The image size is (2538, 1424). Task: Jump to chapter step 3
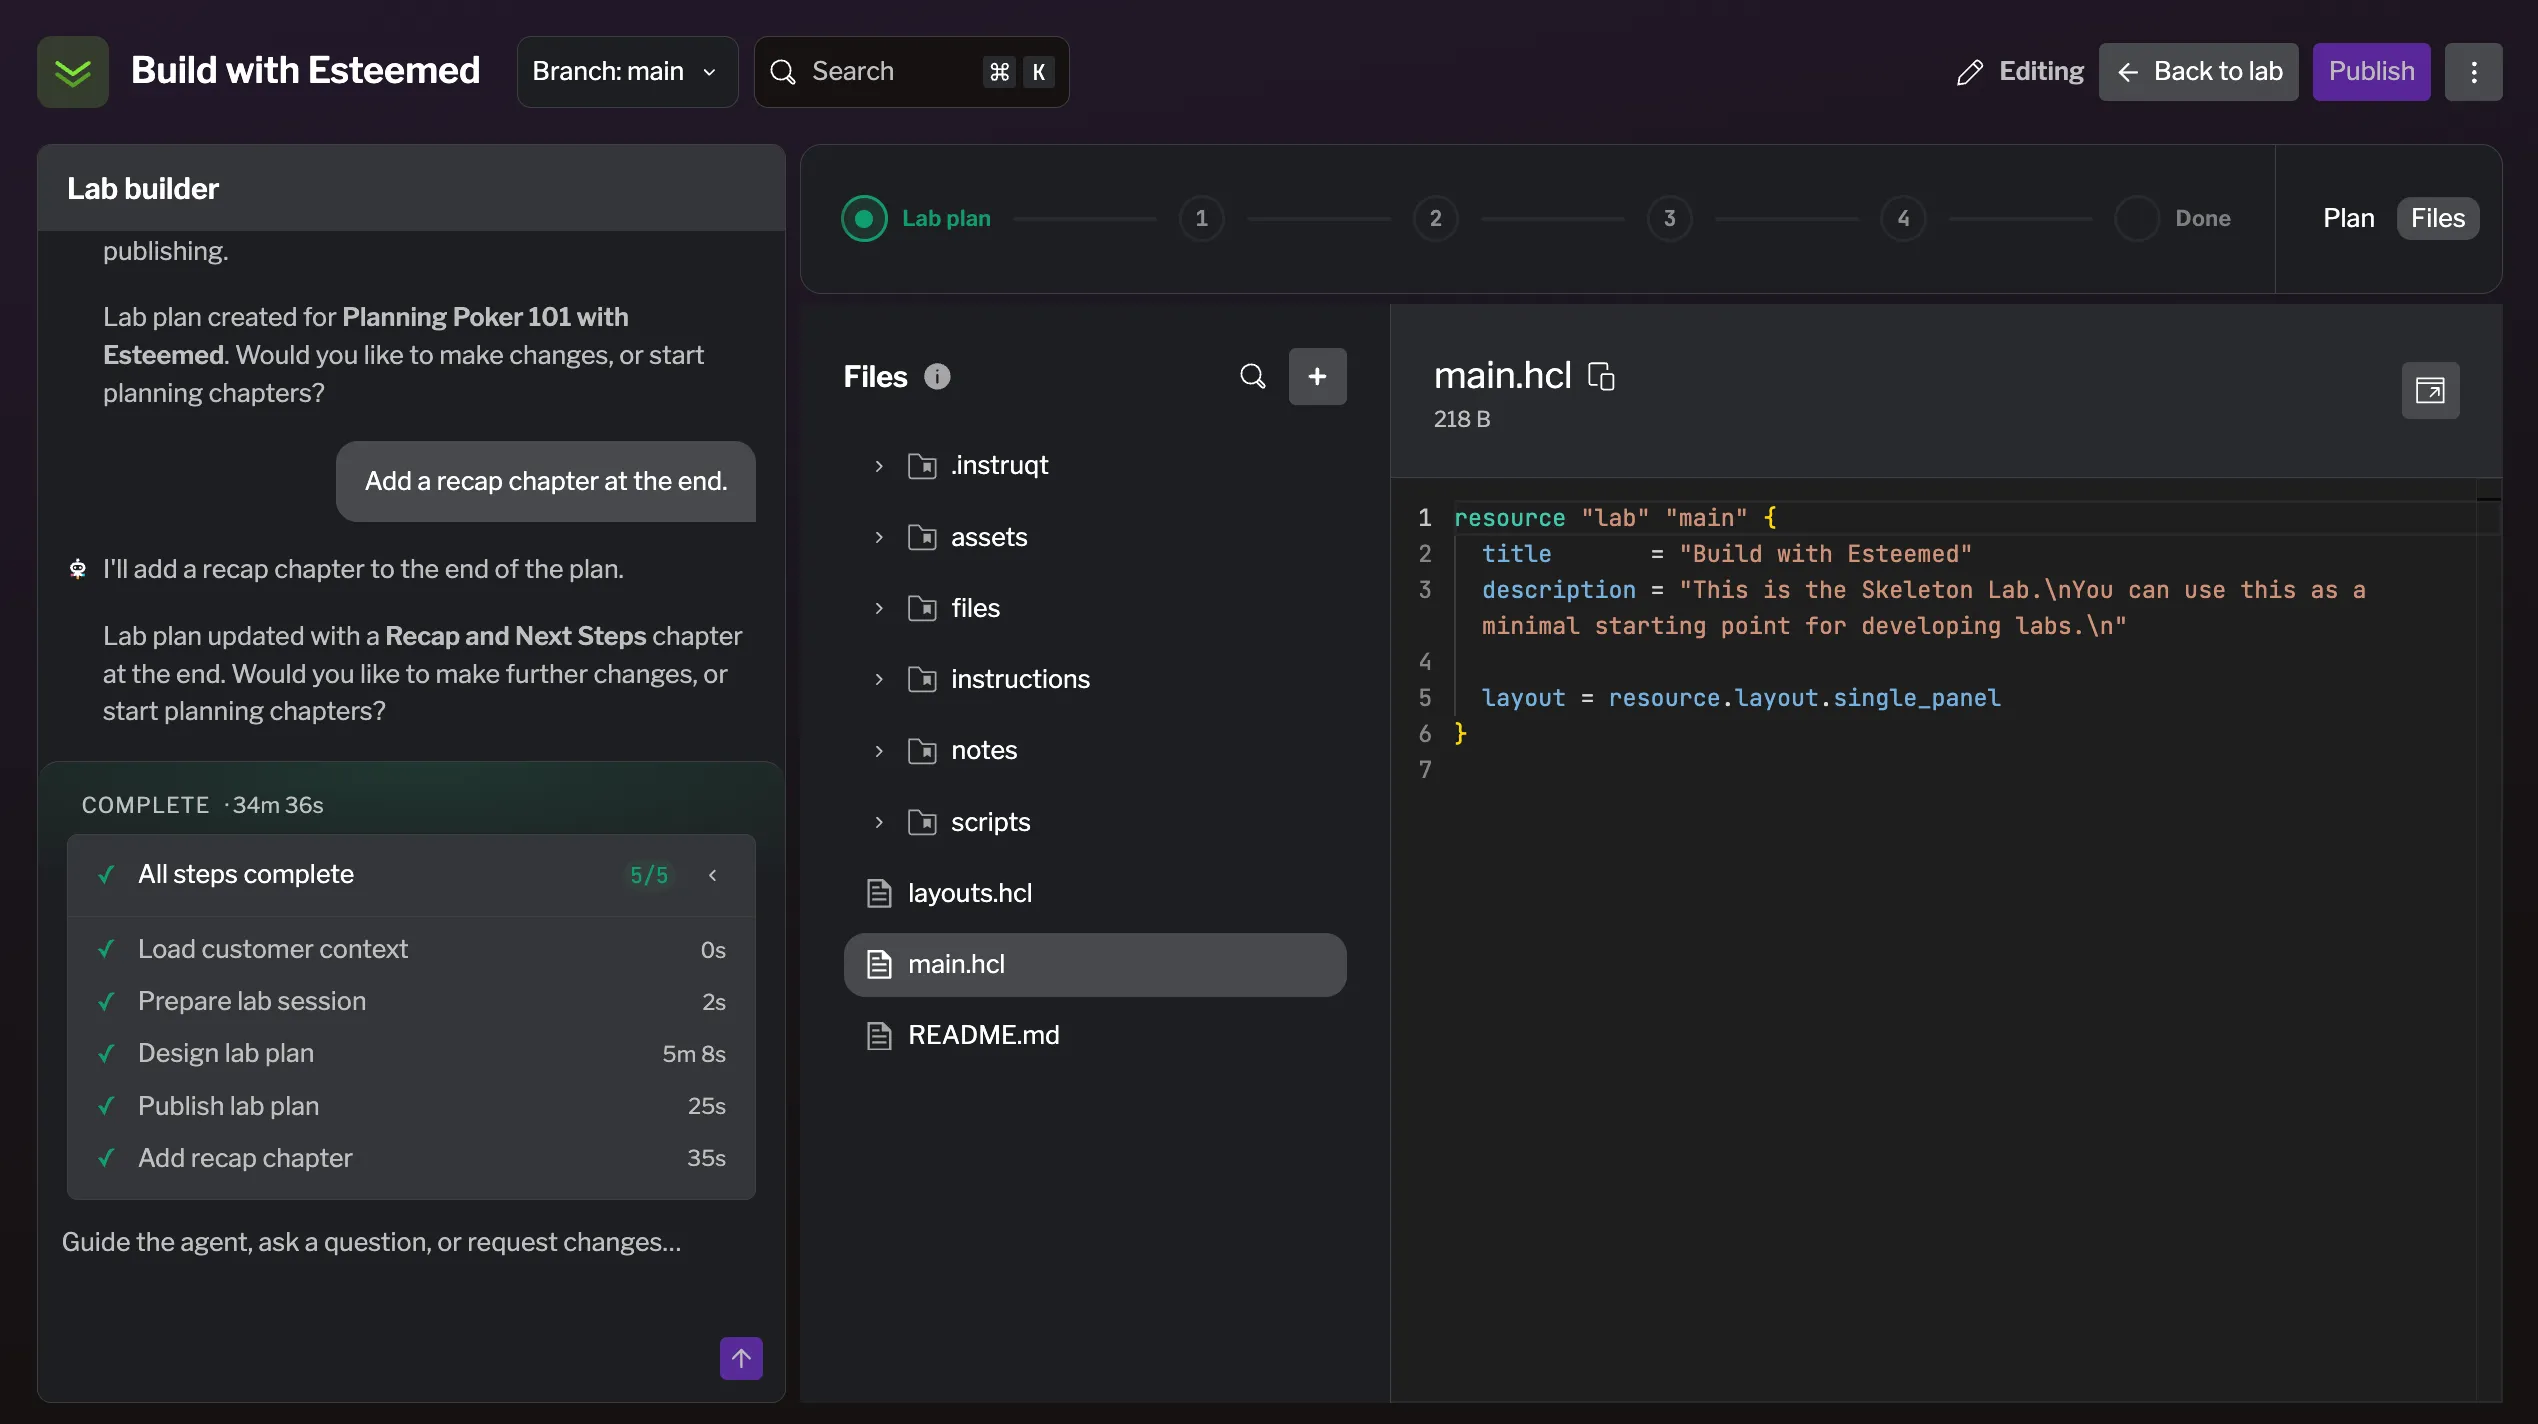pos(1669,218)
